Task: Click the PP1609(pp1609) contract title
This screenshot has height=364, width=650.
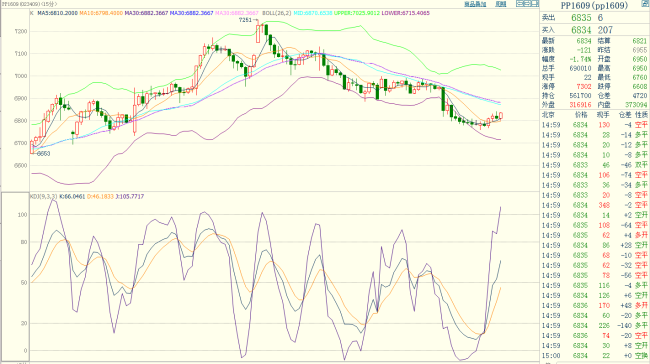Action: tap(594, 5)
